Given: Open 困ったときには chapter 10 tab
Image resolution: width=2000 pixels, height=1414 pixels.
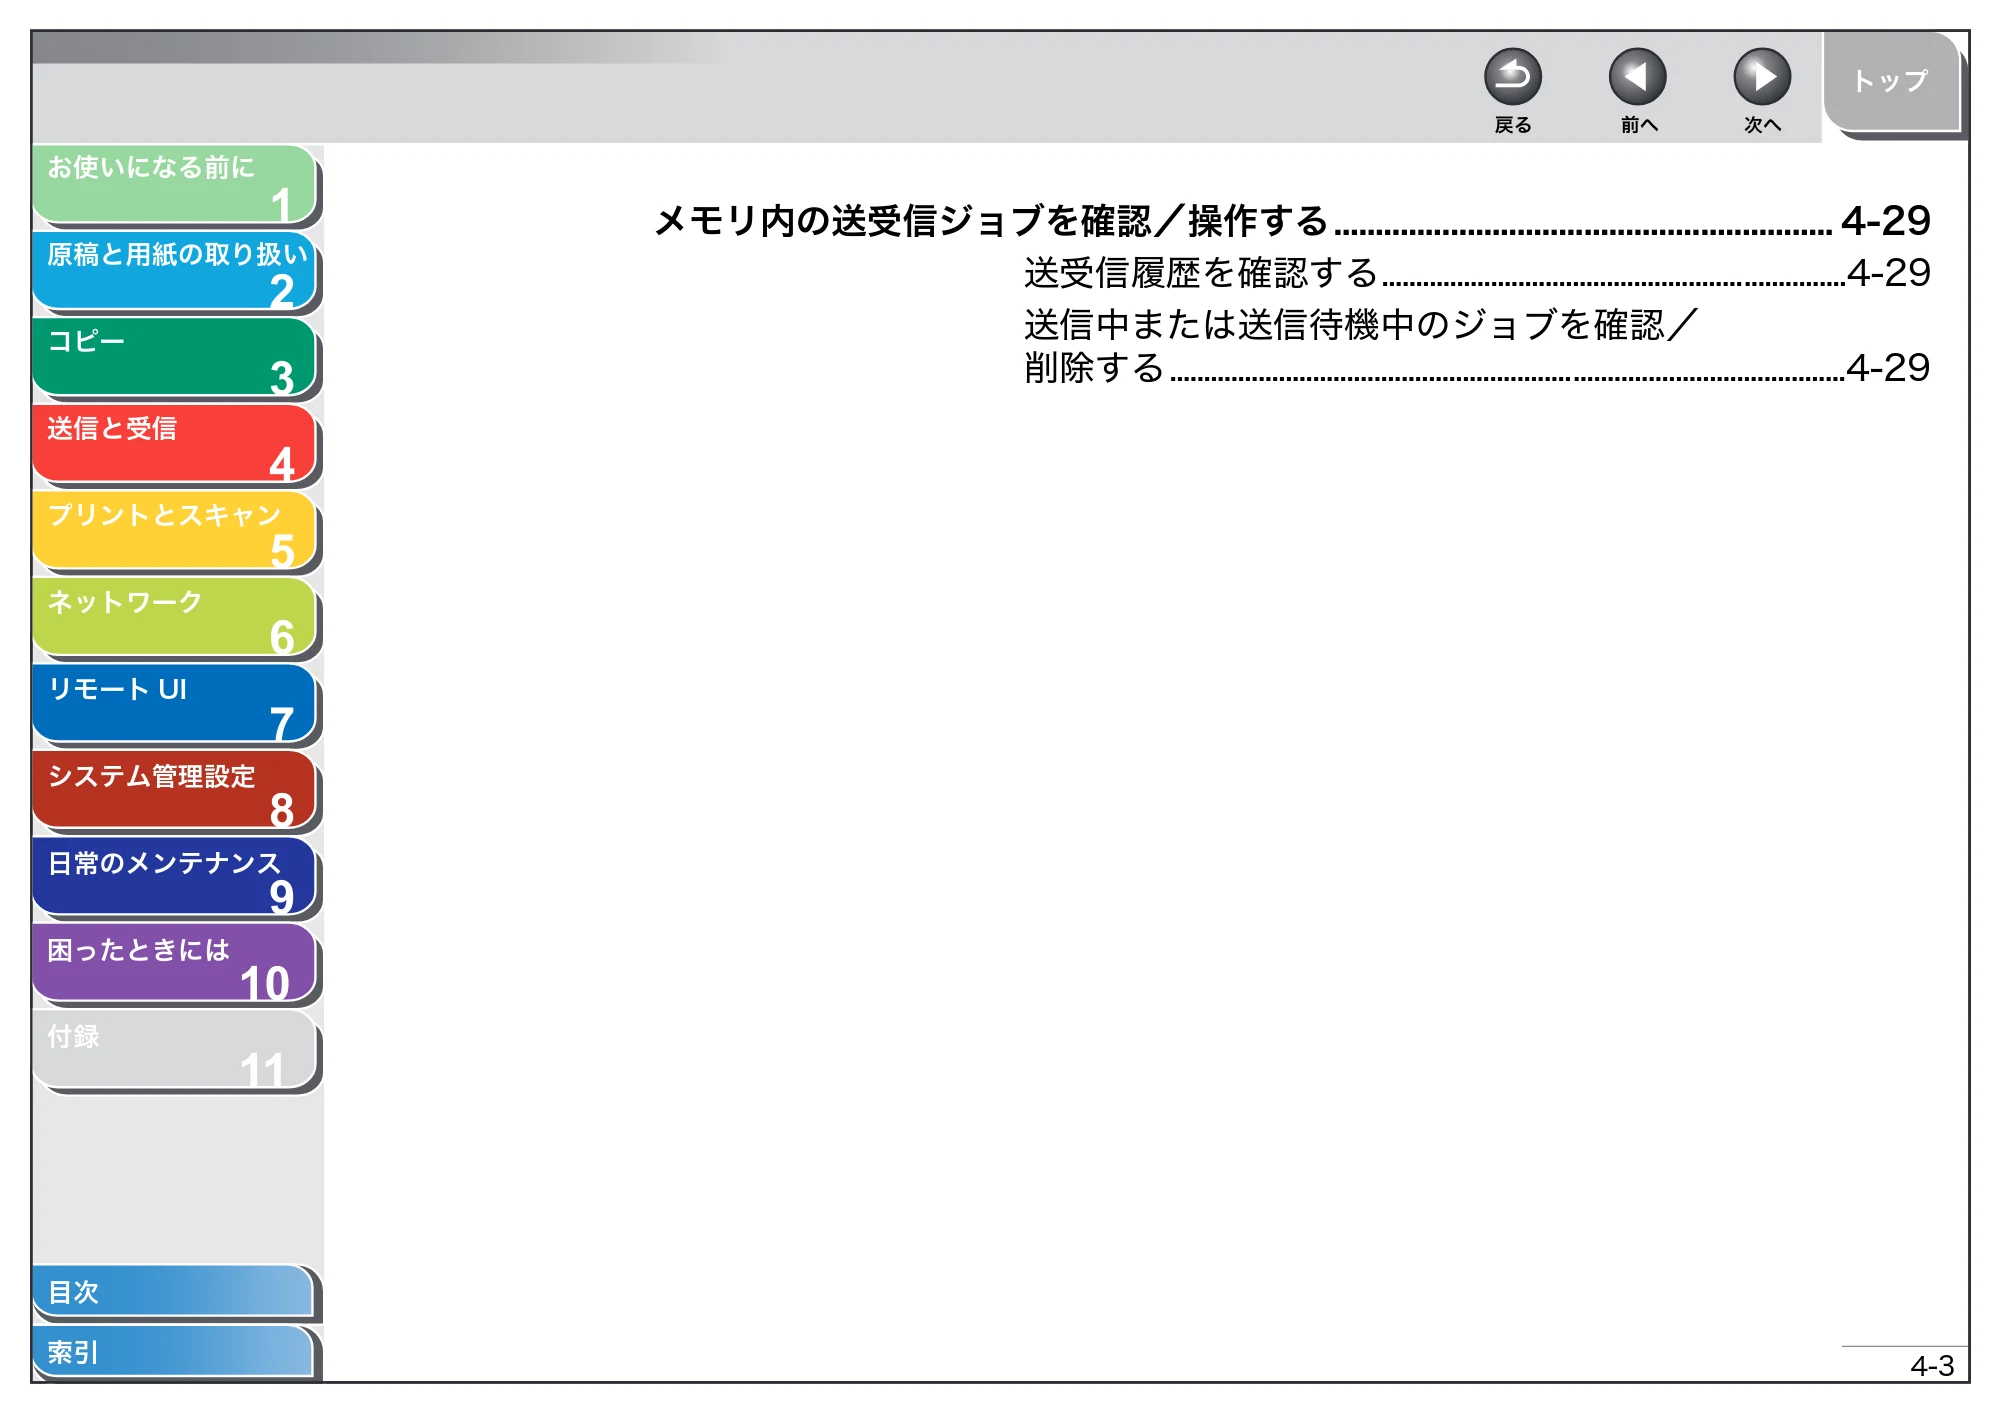Looking at the screenshot, I should (175, 964).
